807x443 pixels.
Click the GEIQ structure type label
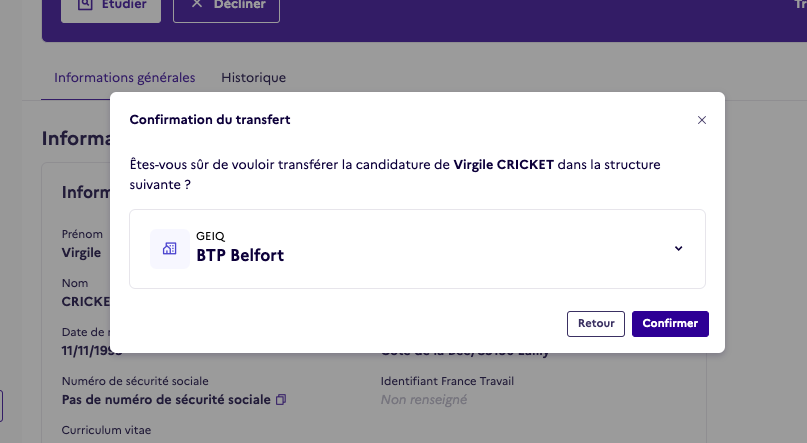210,236
